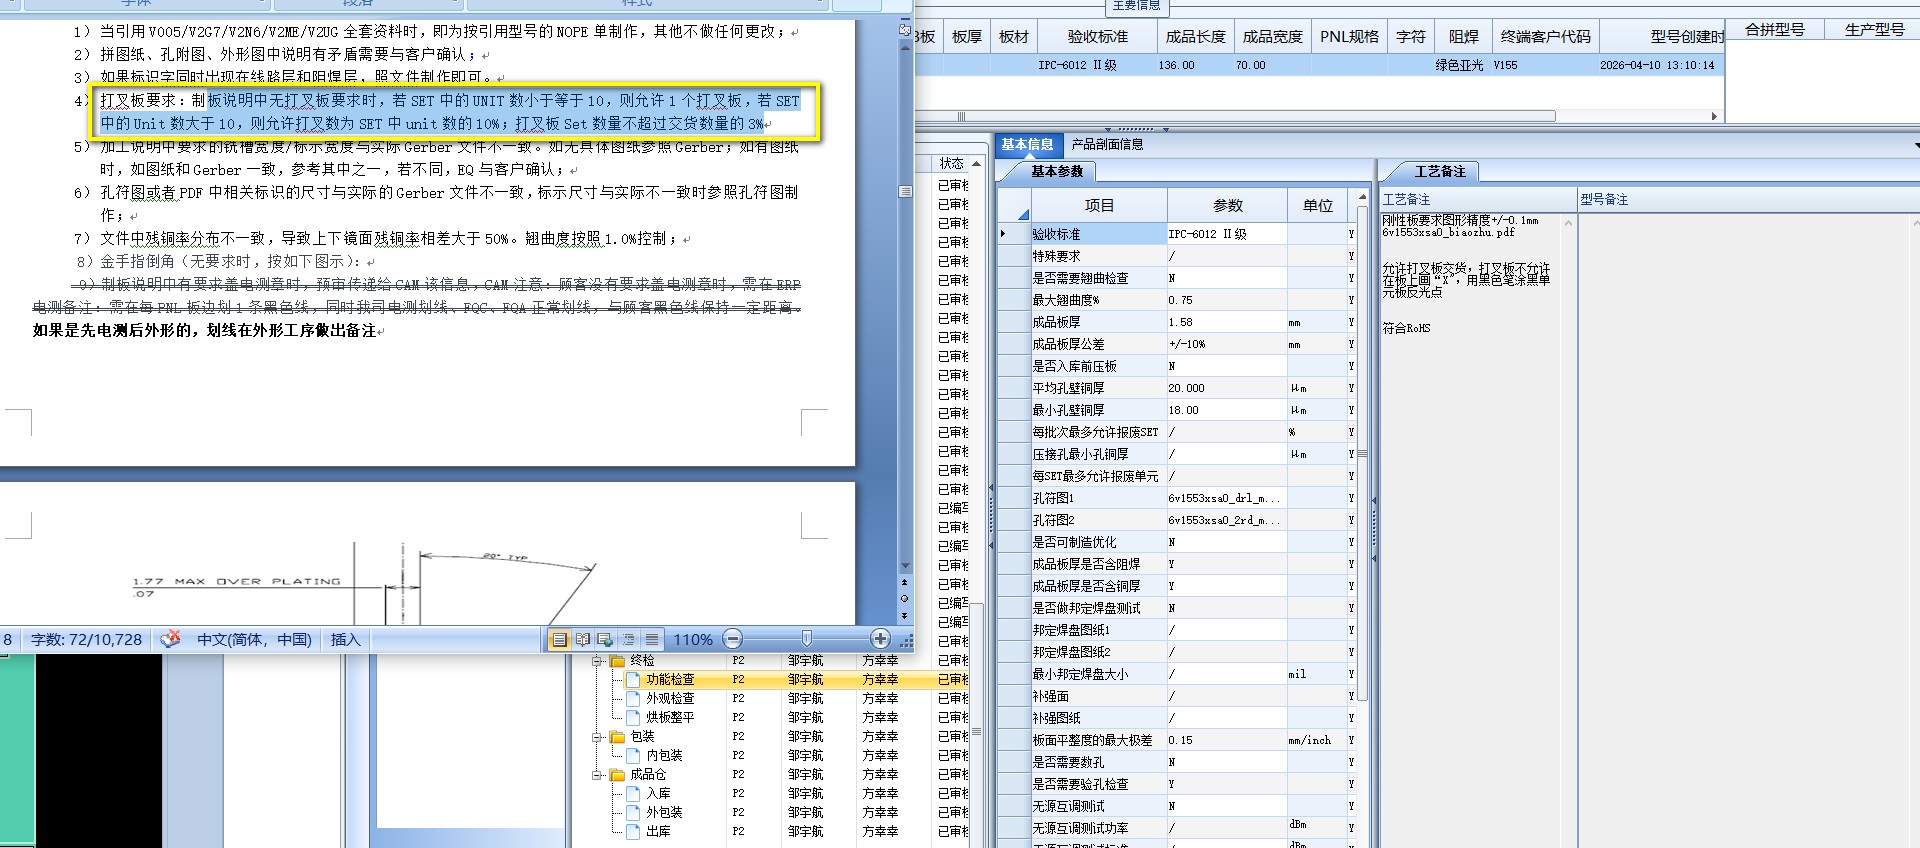Click the Word select browse object button
The image size is (1920, 848).
pos(905,599)
